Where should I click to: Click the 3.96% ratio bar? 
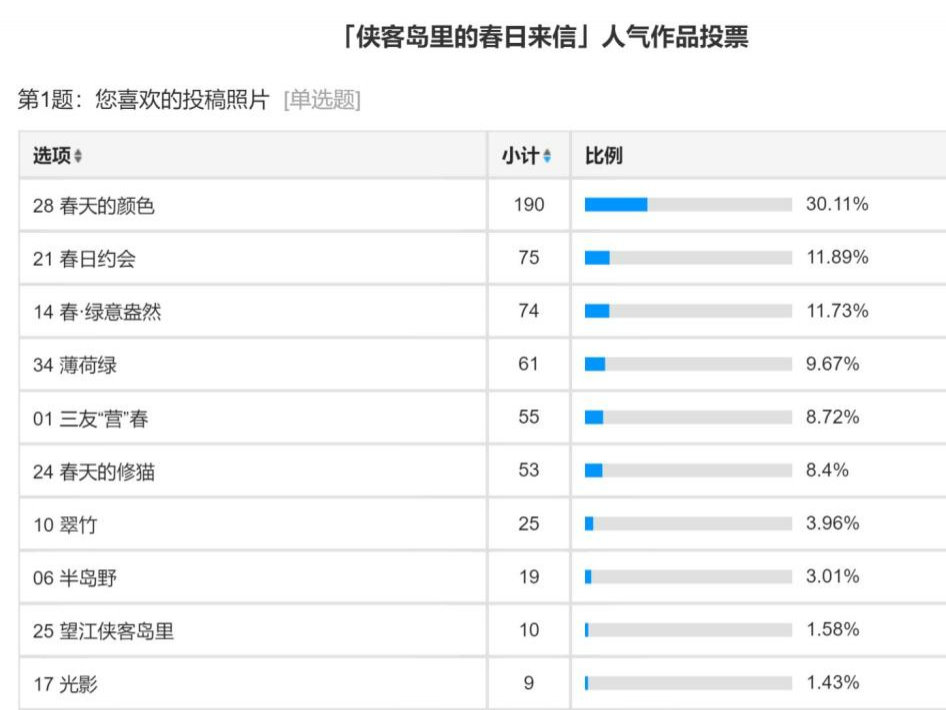688,523
